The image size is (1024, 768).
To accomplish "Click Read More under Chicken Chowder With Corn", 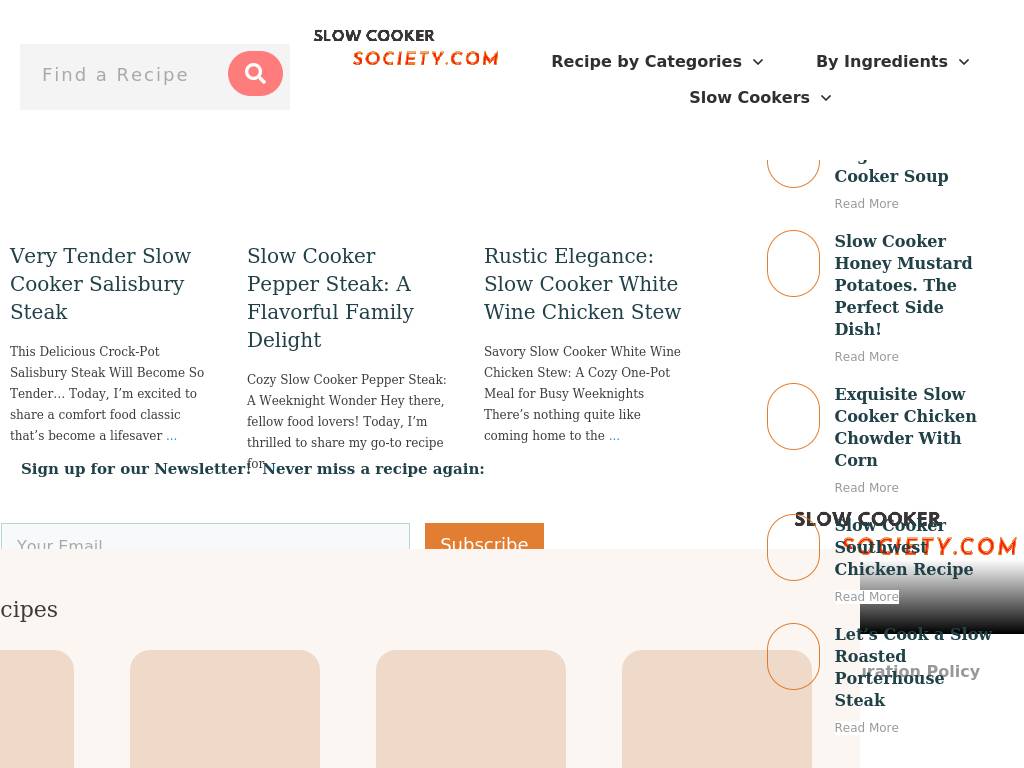I will click(x=866, y=488).
